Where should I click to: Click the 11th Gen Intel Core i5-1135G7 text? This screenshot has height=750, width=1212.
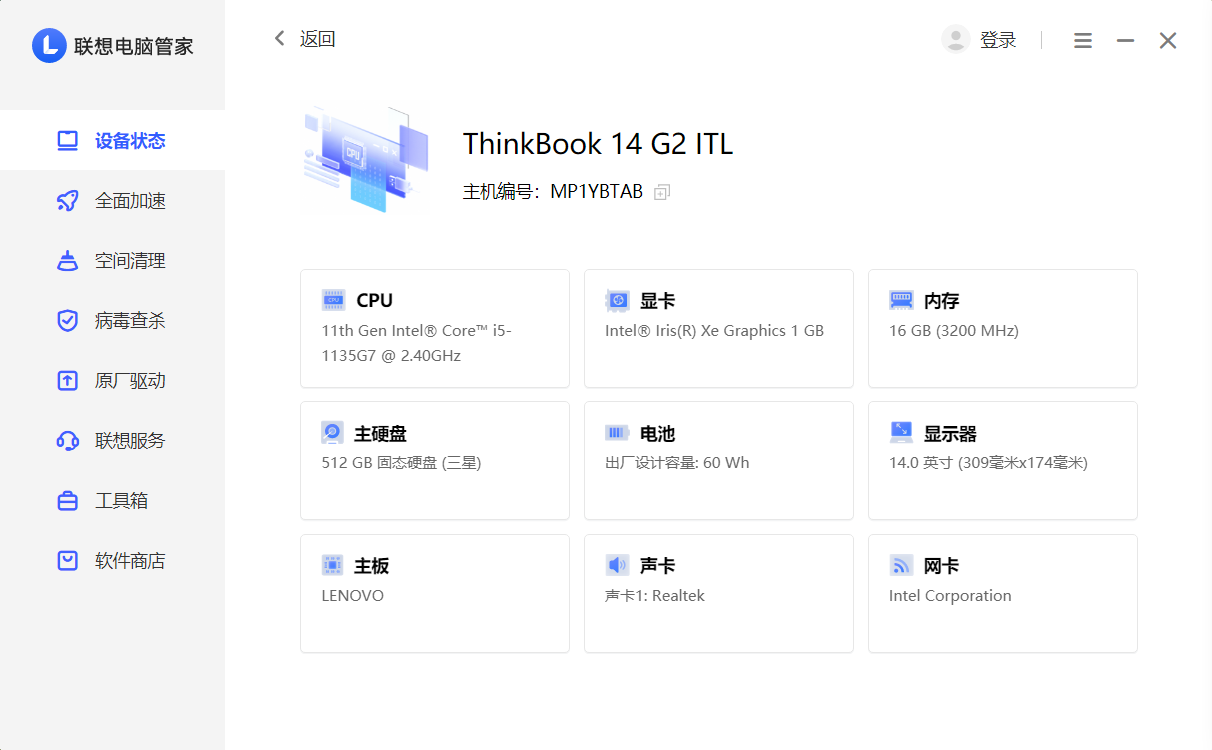(x=416, y=343)
